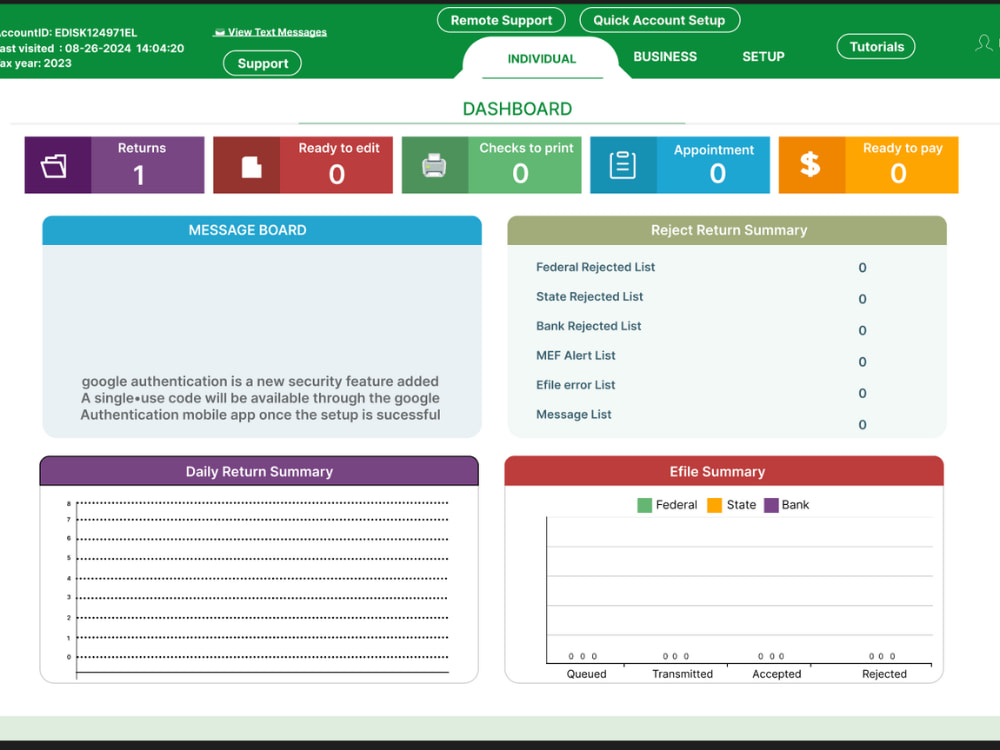The image size is (1000, 750).
Task: Click the Appointment count 0
Action: pos(717,173)
